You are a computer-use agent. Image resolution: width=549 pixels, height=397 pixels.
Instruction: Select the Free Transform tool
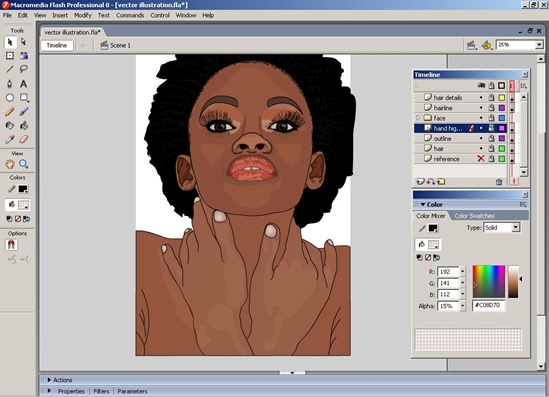pyautogui.click(x=10, y=56)
